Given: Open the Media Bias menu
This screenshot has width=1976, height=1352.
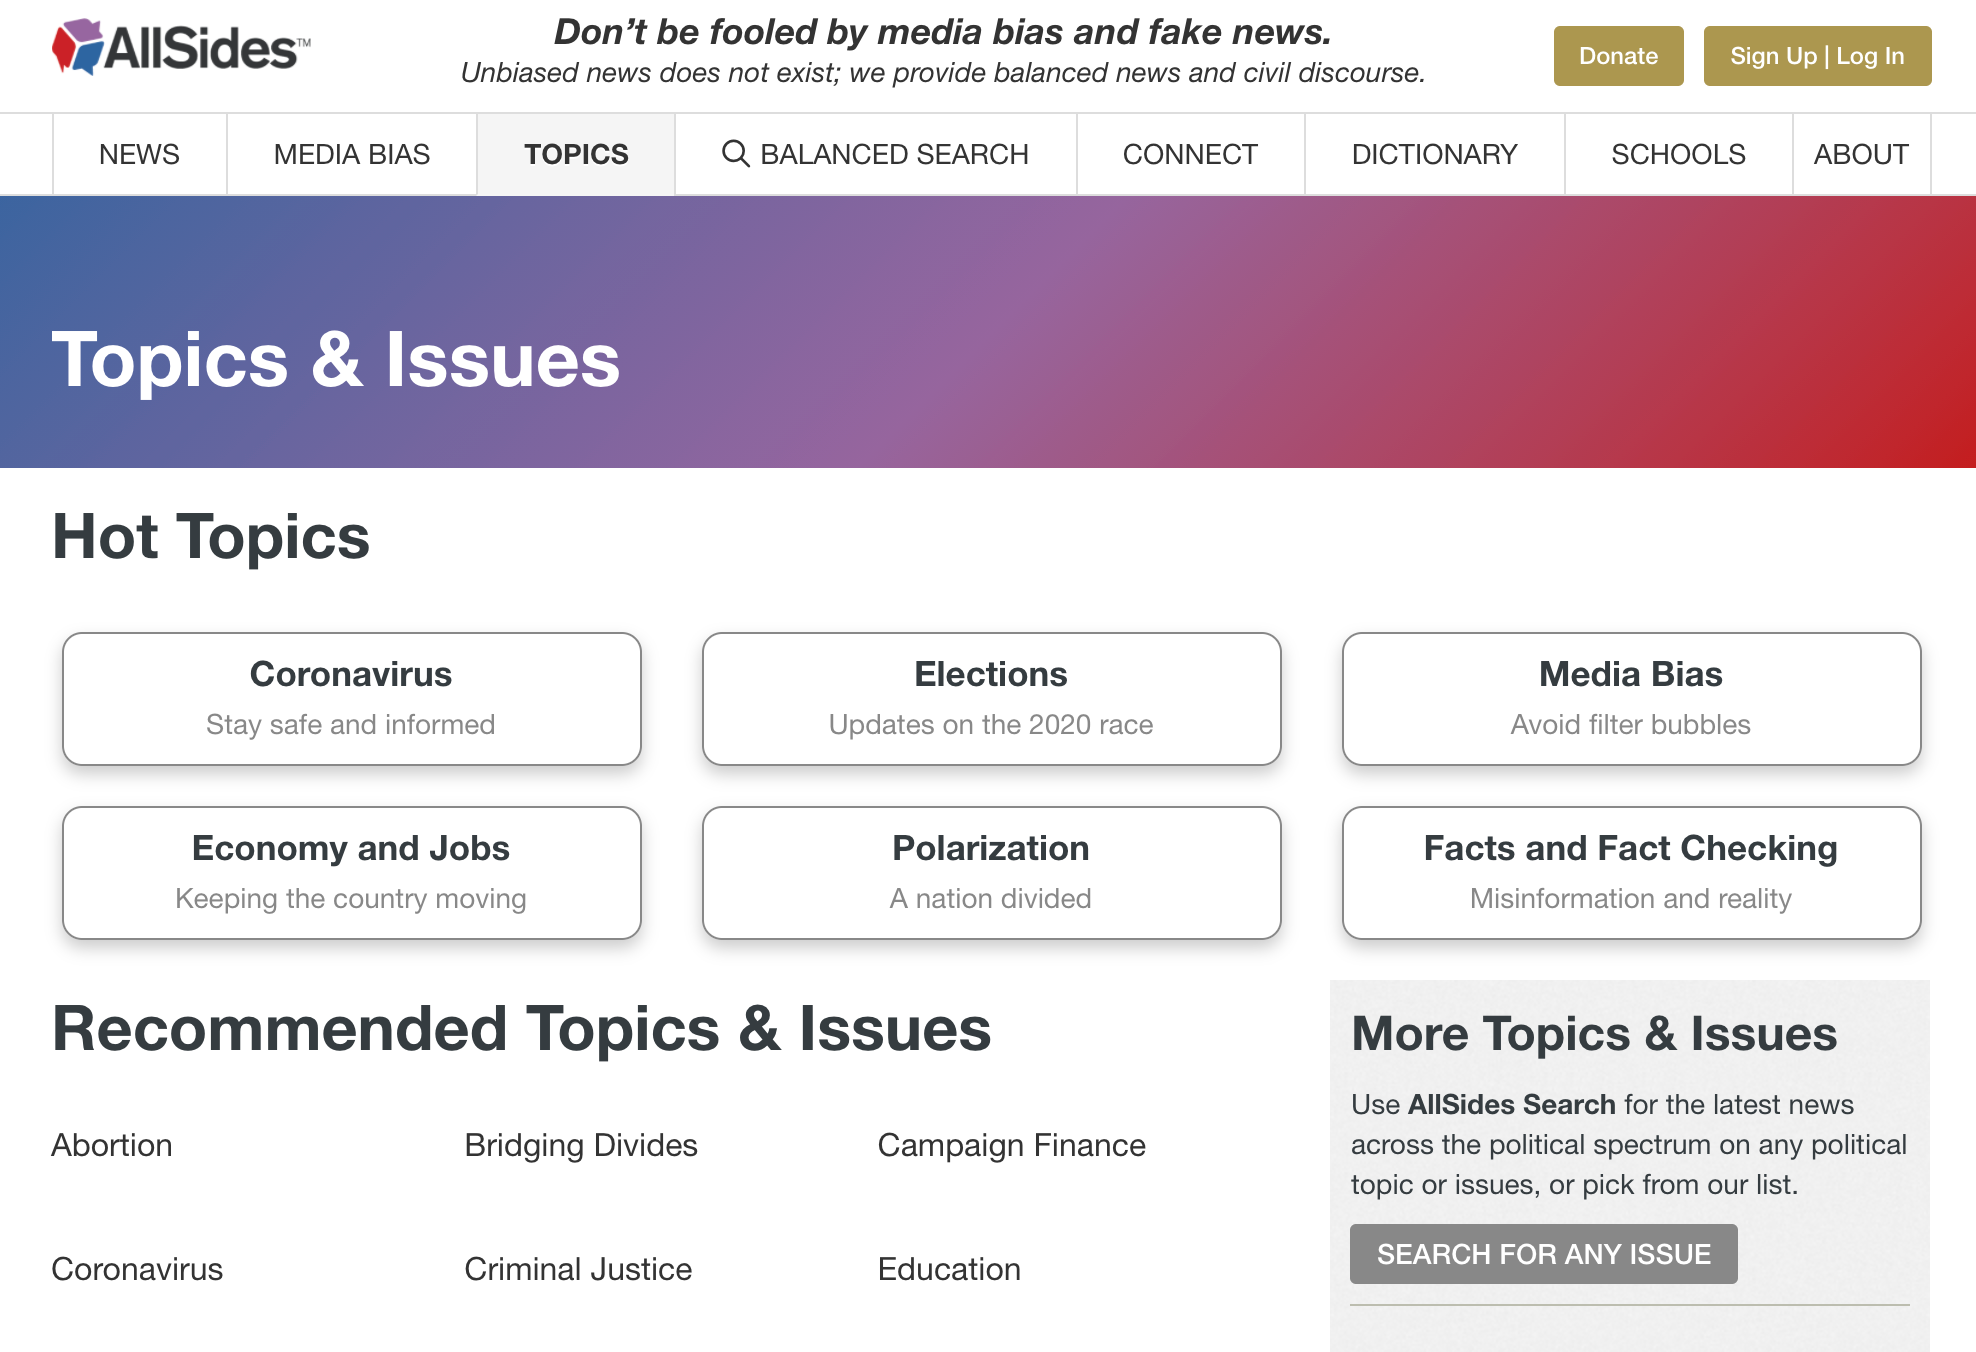Looking at the screenshot, I should pyautogui.click(x=351, y=154).
